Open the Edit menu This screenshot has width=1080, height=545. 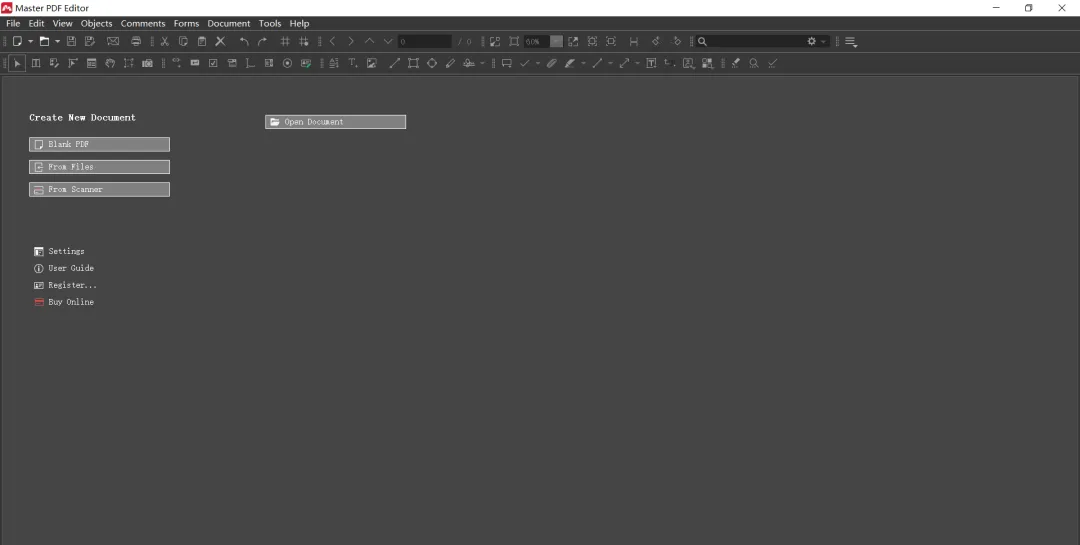click(37, 23)
